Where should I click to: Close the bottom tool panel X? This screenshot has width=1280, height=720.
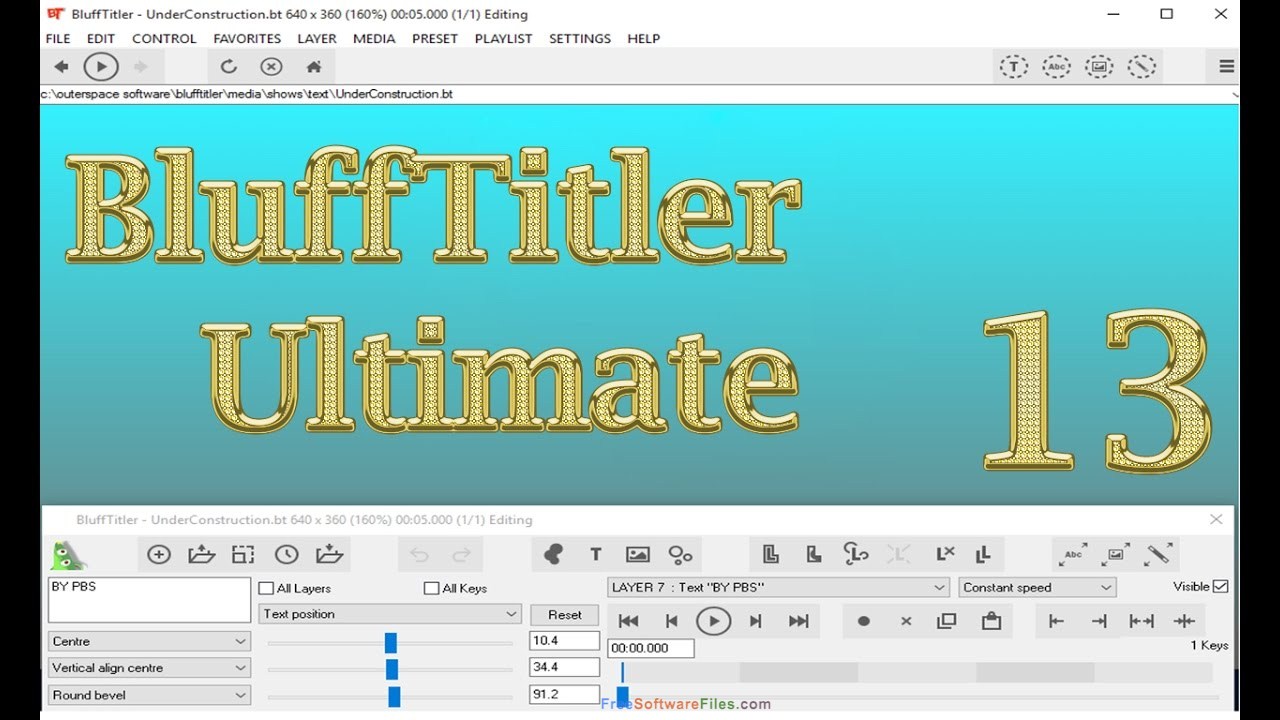click(1216, 519)
